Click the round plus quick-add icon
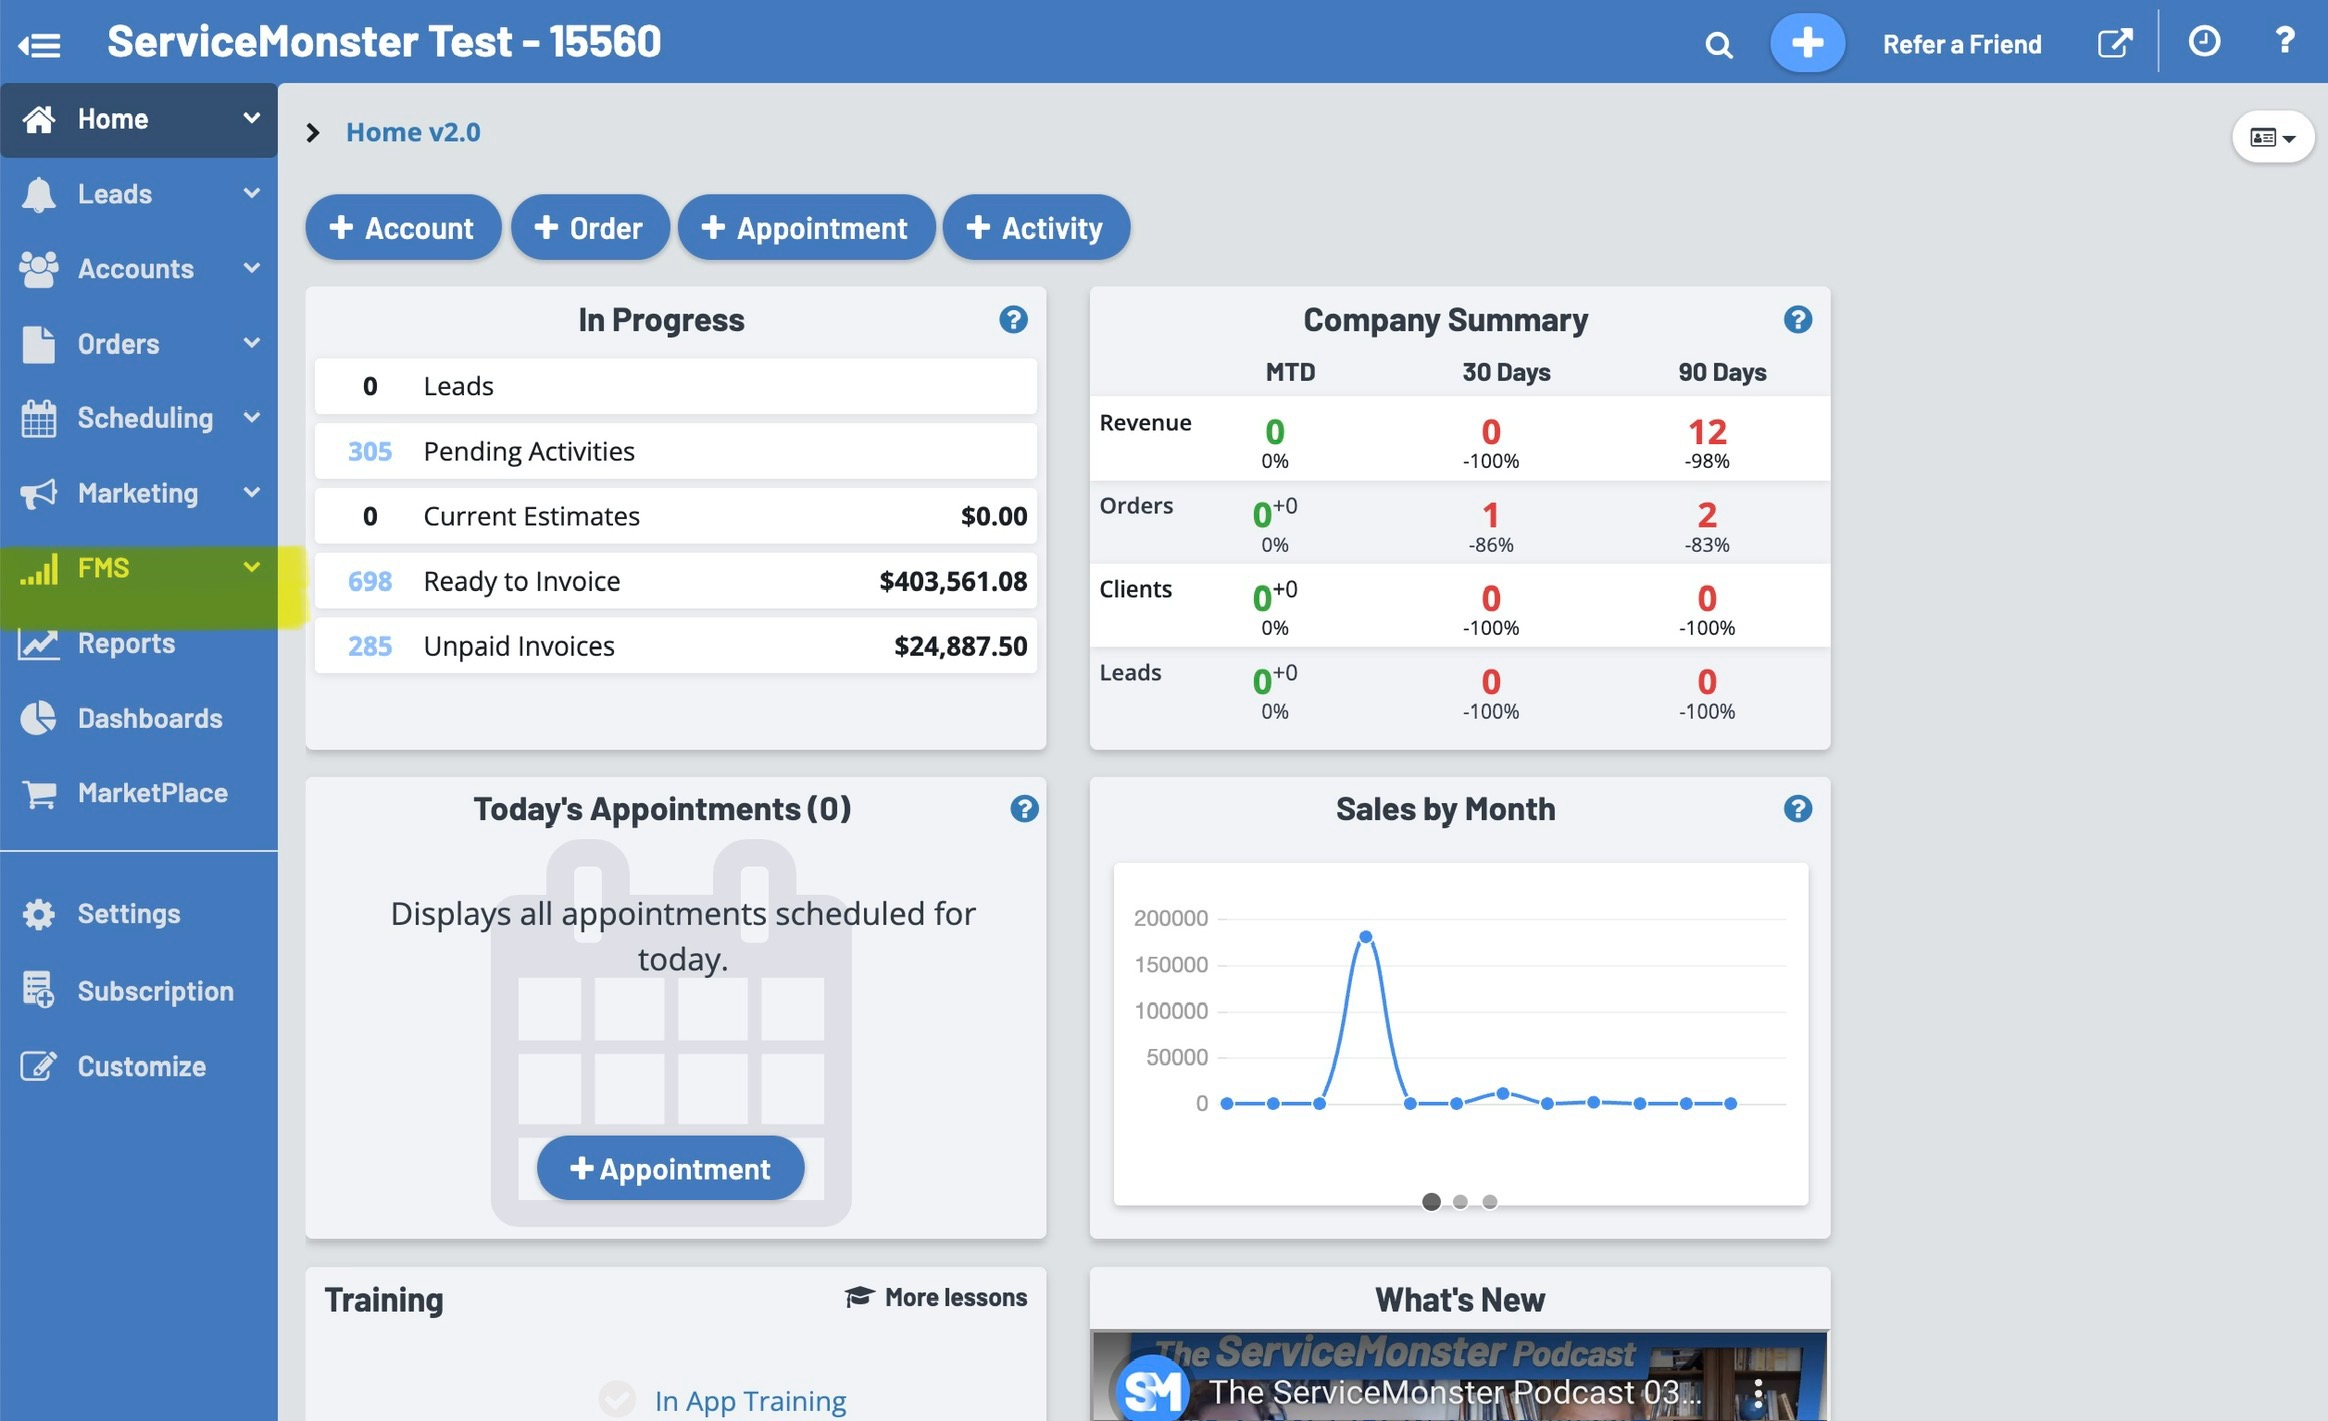This screenshot has width=2328, height=1421. coord(1806,43)
